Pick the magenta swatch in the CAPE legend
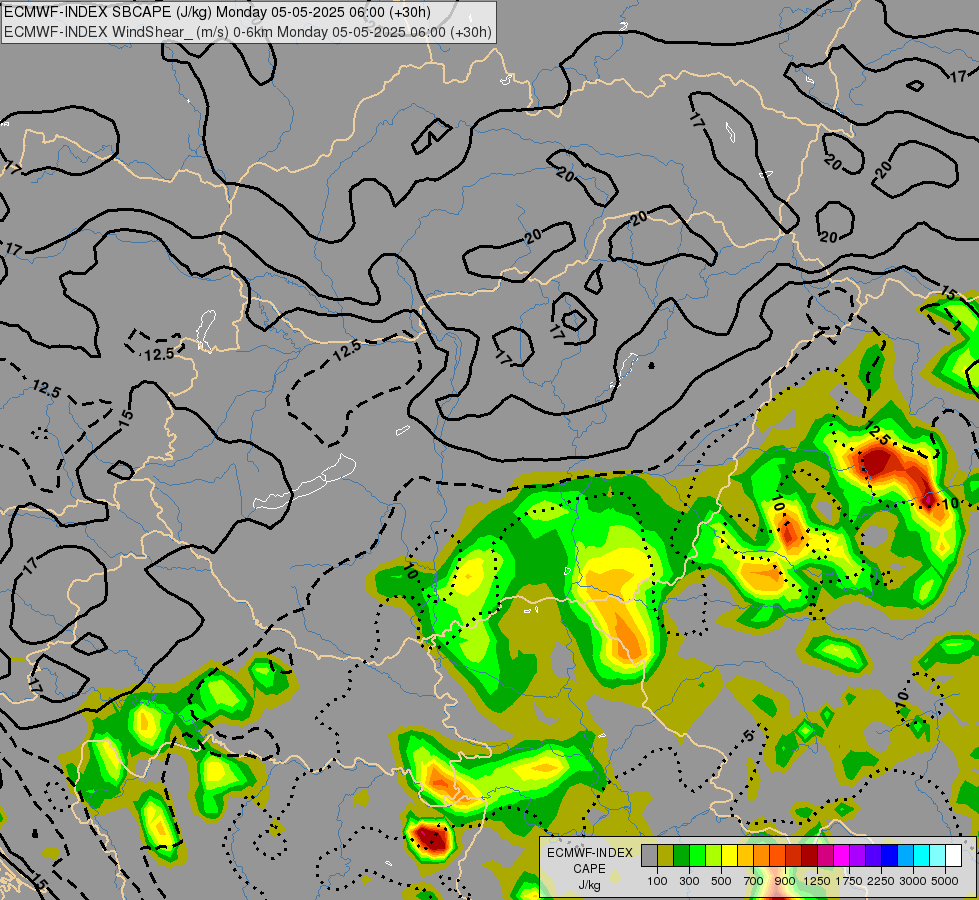Screen dimensions: 979x900 point(842,855)
